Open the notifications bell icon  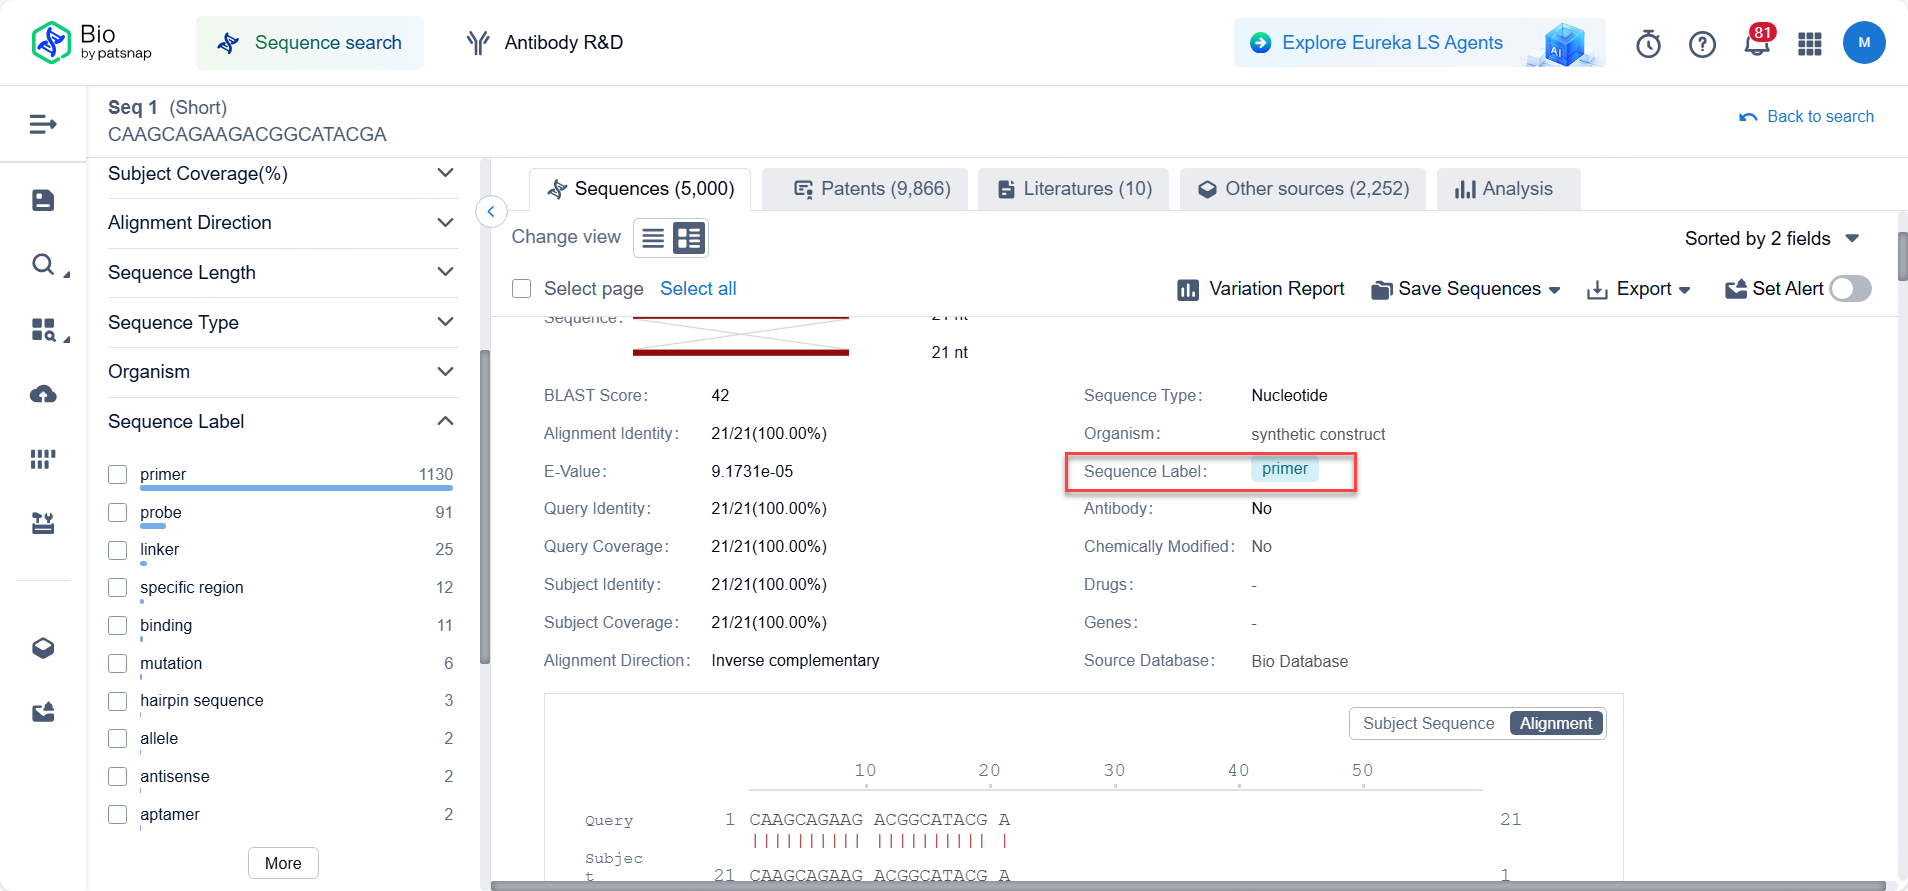(x=1756, y=44)
